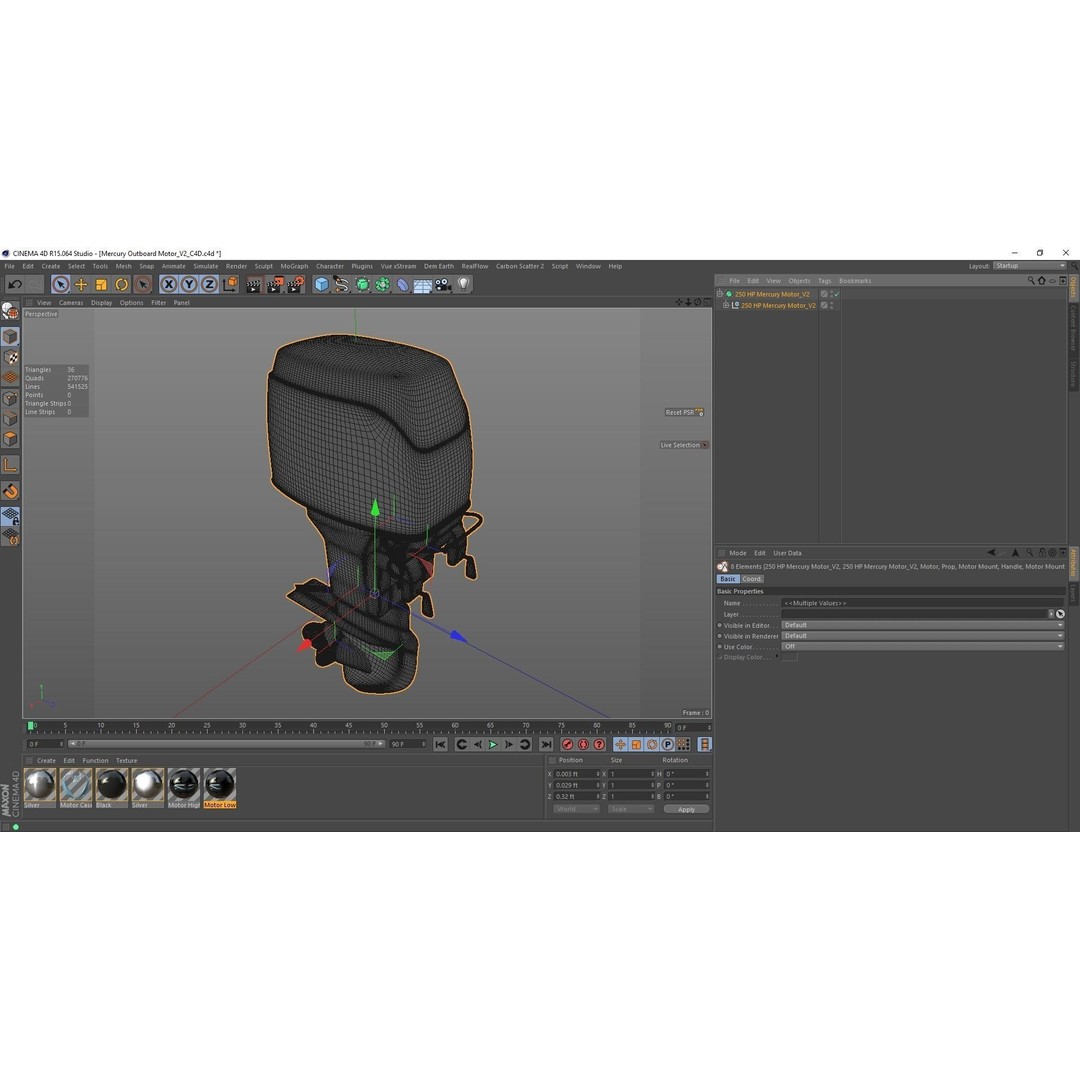Viewport: 1080px width, 1080px height.
Task: Open the Sculpt menu
Action: click(263, 267)
